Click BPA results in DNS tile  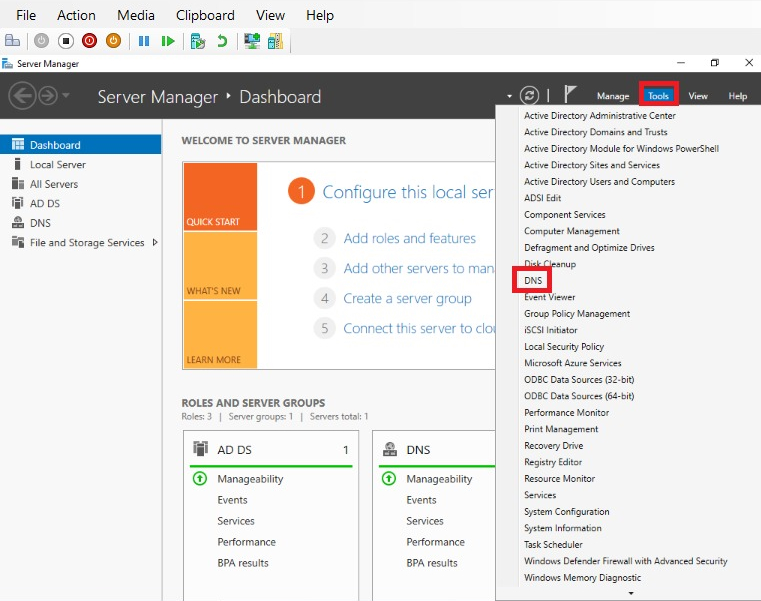(x=432, y=563)
